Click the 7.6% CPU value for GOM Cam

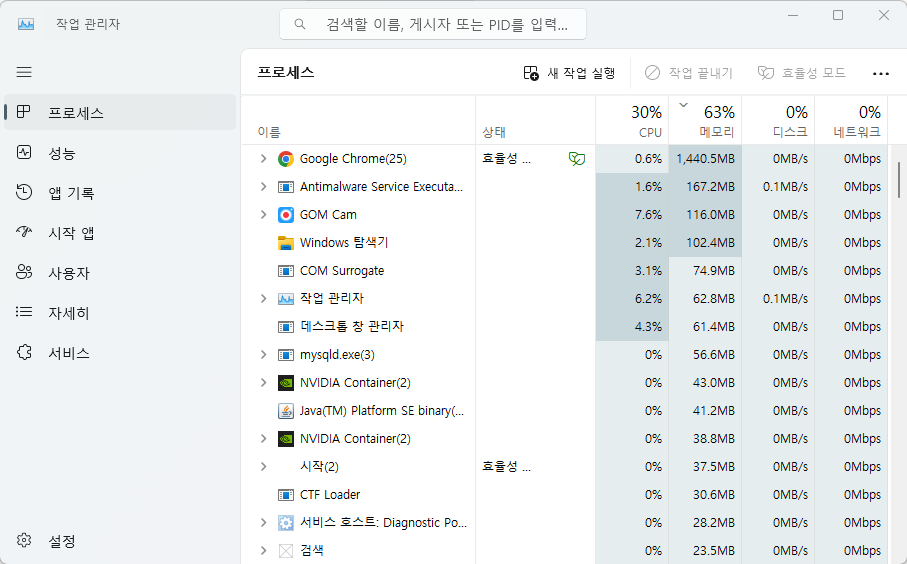point(648,215)
